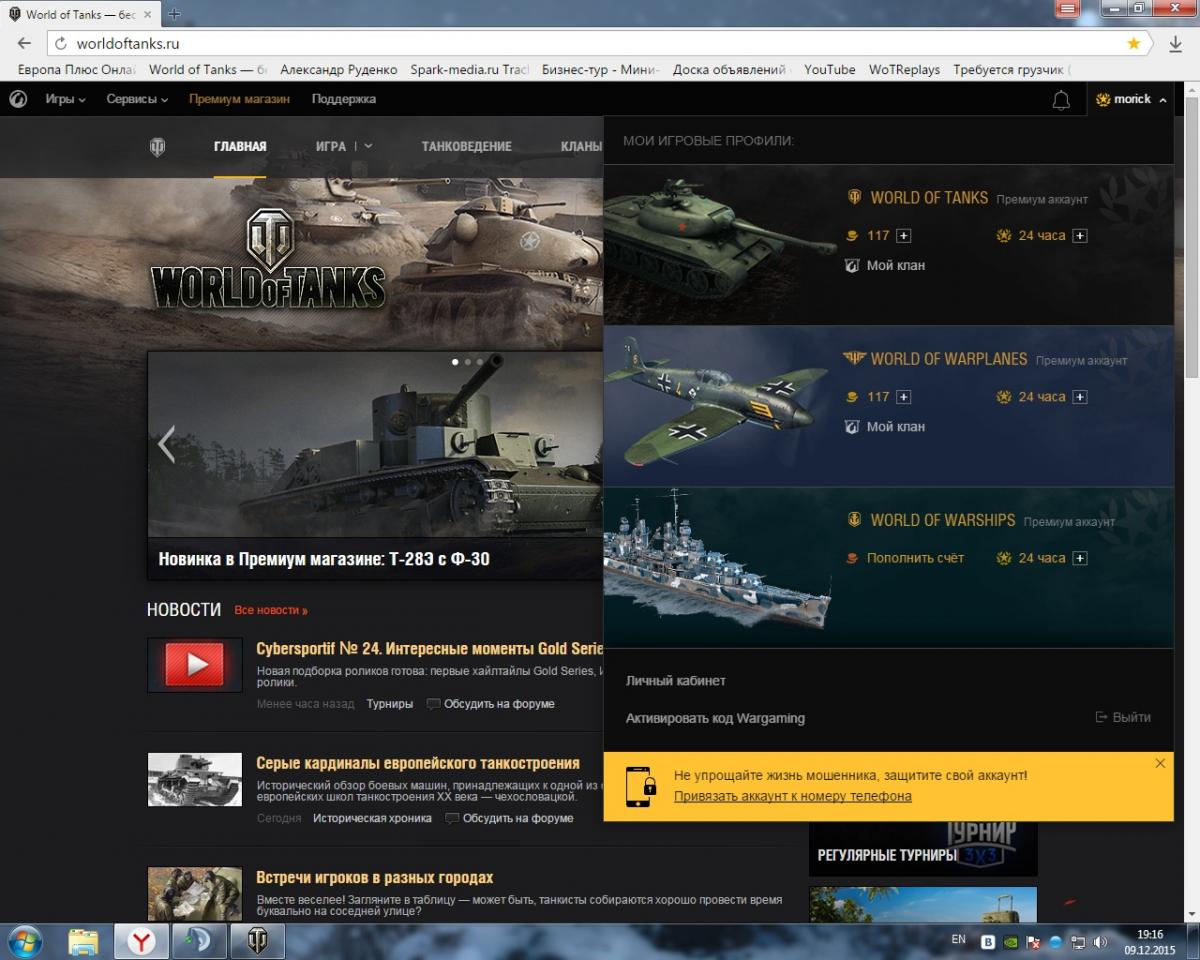Open Мой клан under World of Tanks
Screen dimensions: 1200x960
tap(896, 266)
